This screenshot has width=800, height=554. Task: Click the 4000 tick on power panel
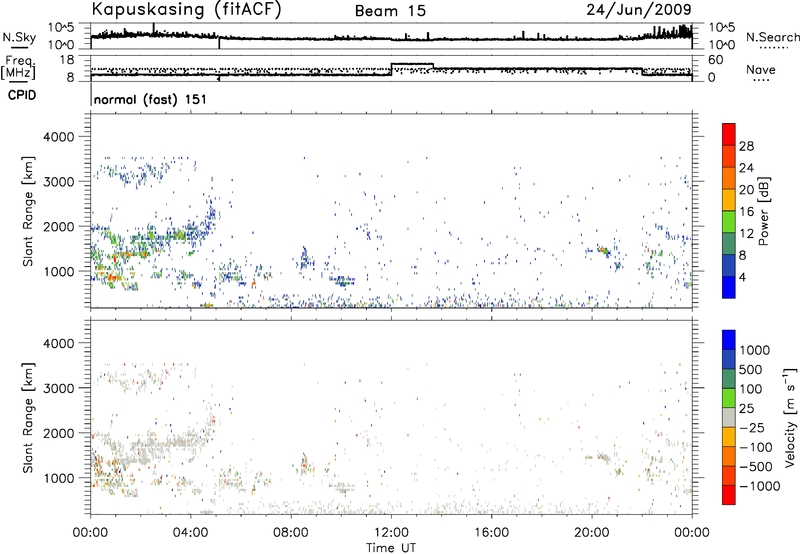(58, 137)
